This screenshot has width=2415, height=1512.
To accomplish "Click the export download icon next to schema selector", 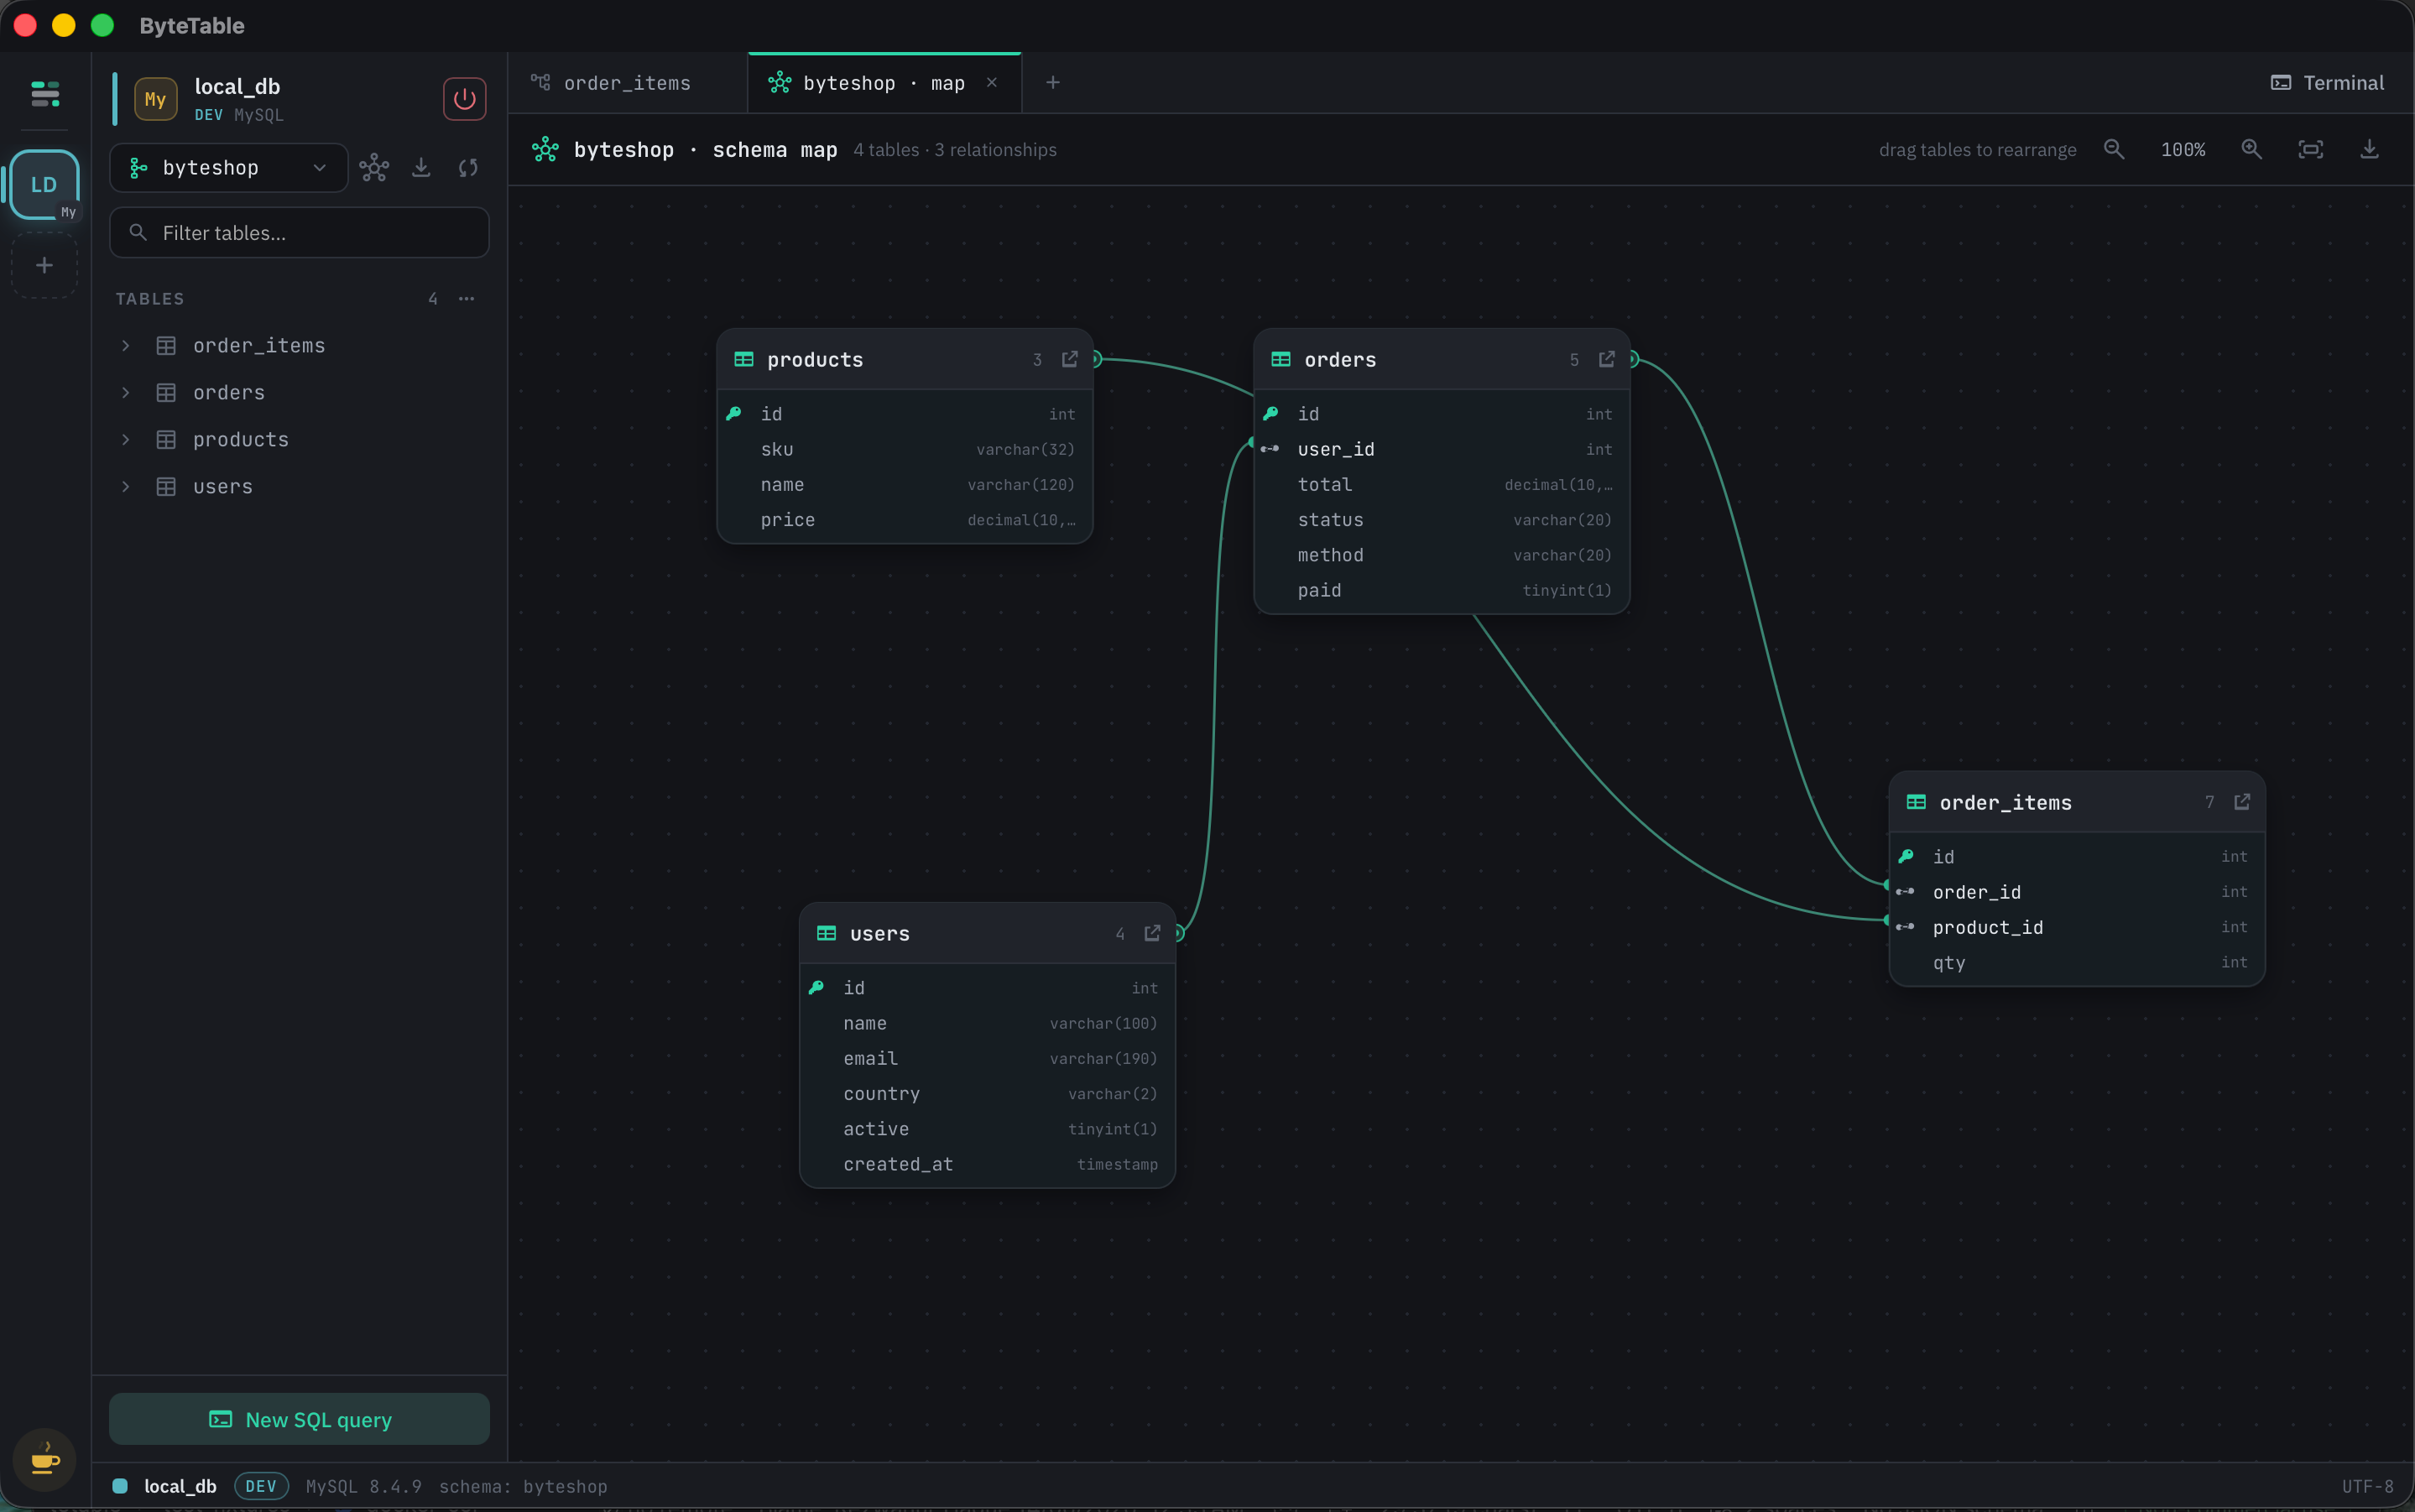I will pos(421,167).
